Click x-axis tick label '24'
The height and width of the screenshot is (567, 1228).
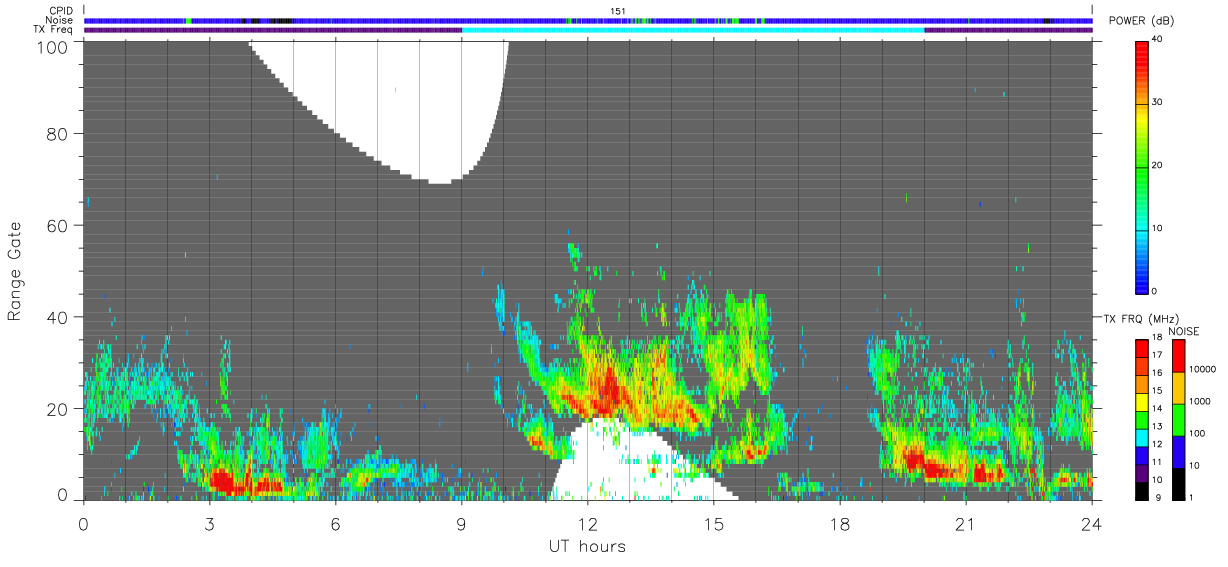coord(1091,524)
